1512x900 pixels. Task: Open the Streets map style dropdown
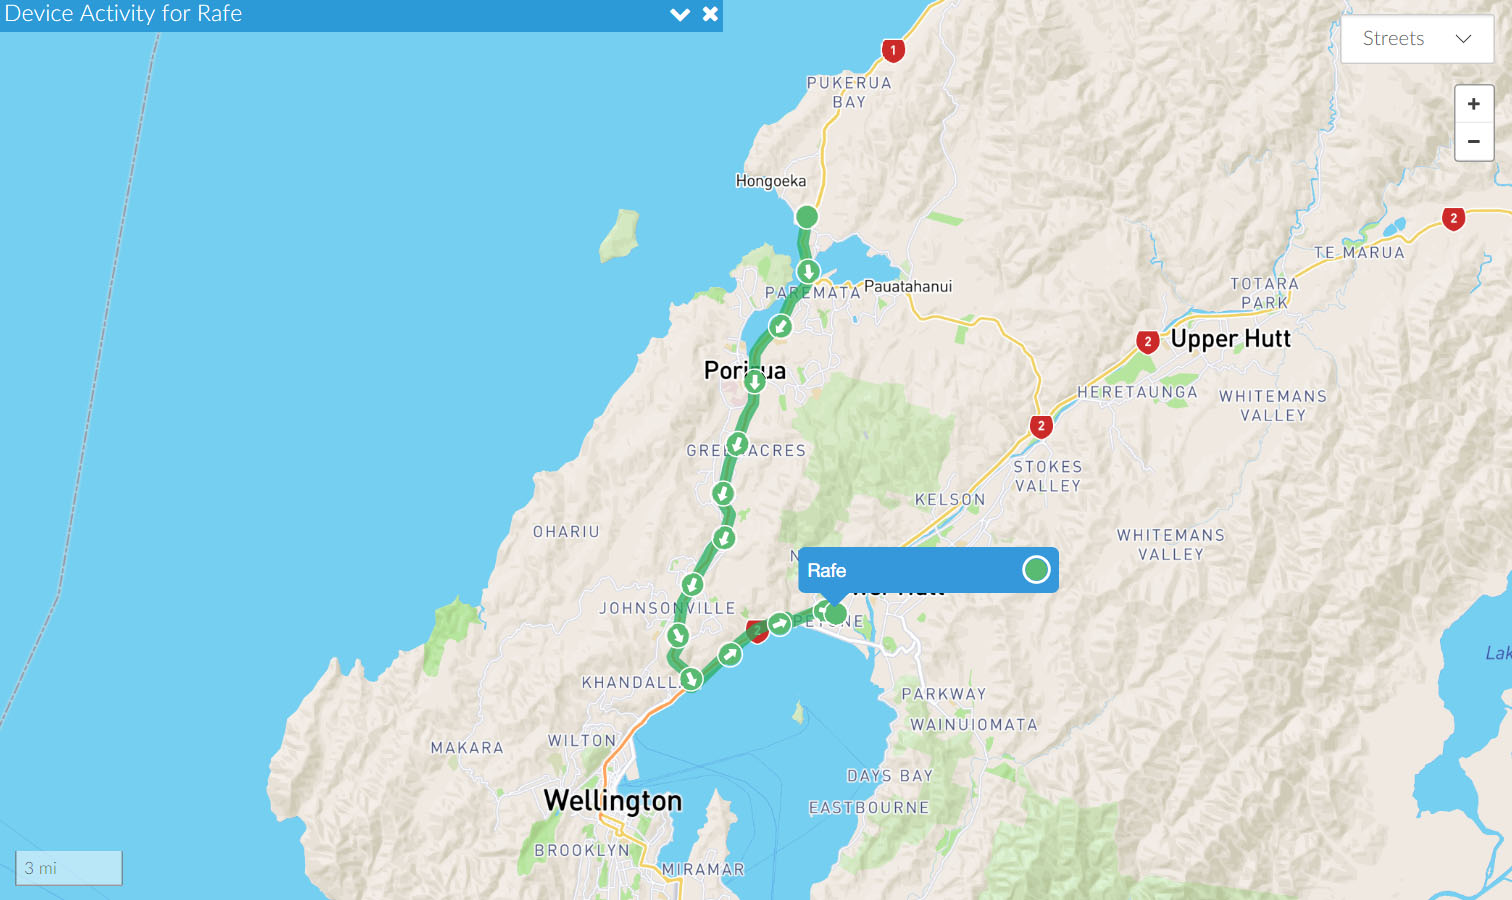tap(1417, 39)
